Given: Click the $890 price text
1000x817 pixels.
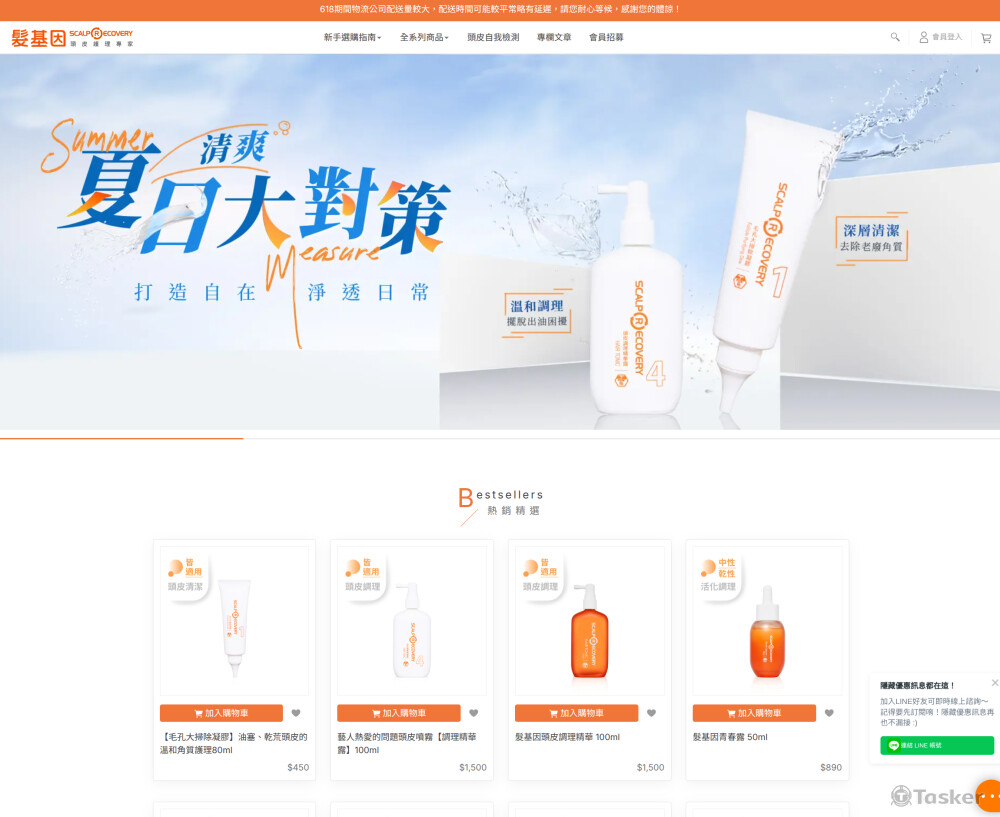Looking at the screenshot, I should pos(831,767).
